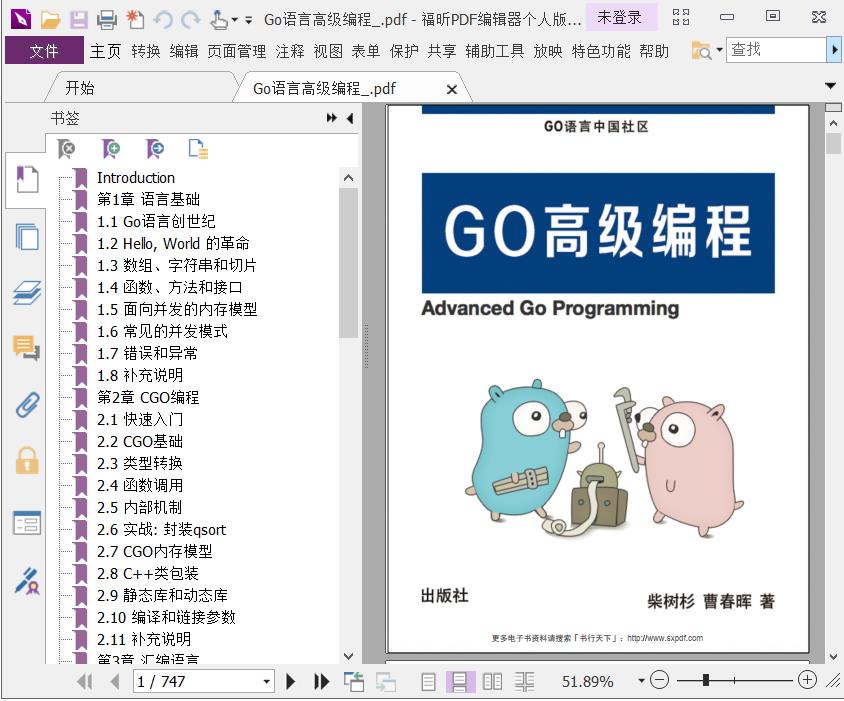Go to the first page button
The height and width of the screenshot is (701, 844).
(x=85, y=682)
